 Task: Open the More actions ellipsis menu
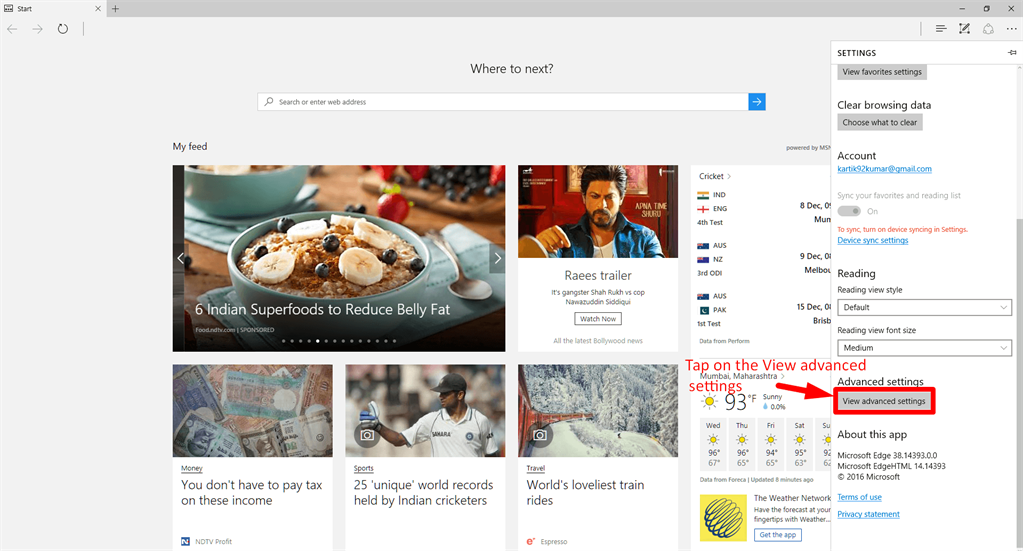point(1011,29)
